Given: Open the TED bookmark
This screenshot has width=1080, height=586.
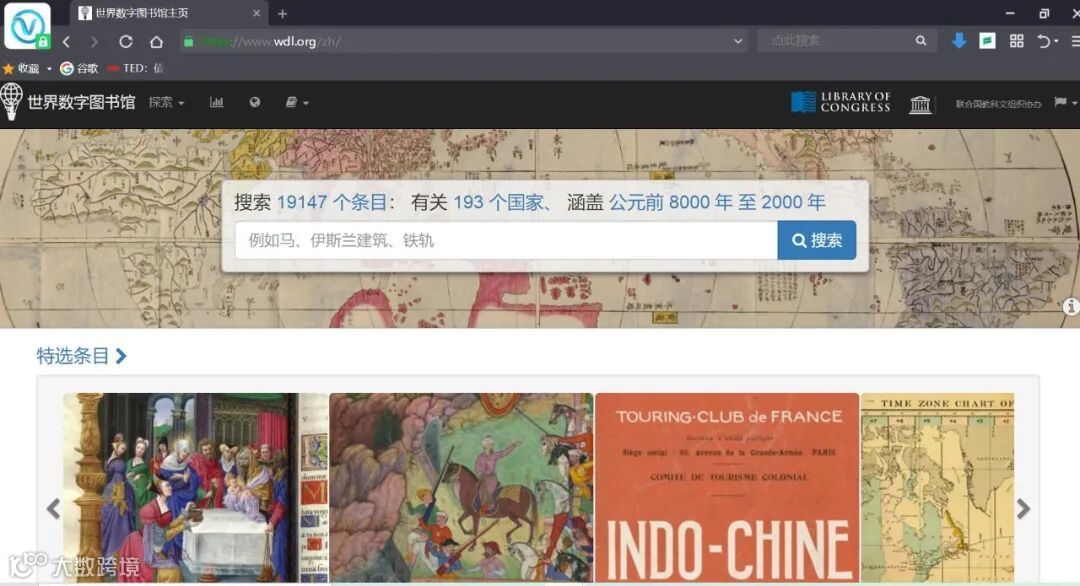Looking at the screenshot, I should click(135, 68).
